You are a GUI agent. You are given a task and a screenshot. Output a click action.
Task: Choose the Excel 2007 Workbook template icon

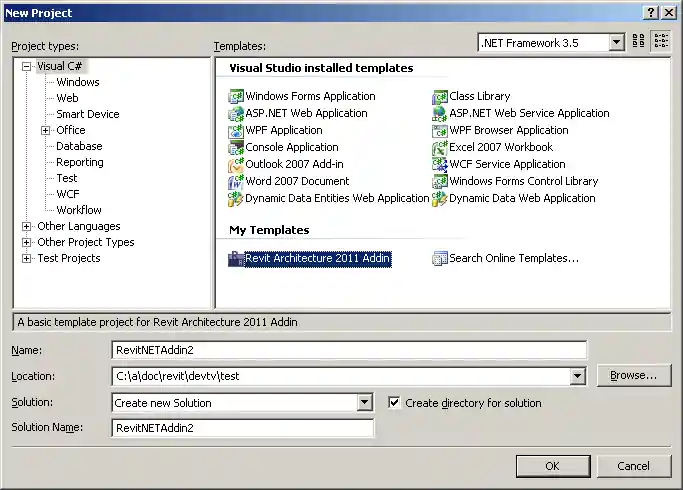click(439, 147)
